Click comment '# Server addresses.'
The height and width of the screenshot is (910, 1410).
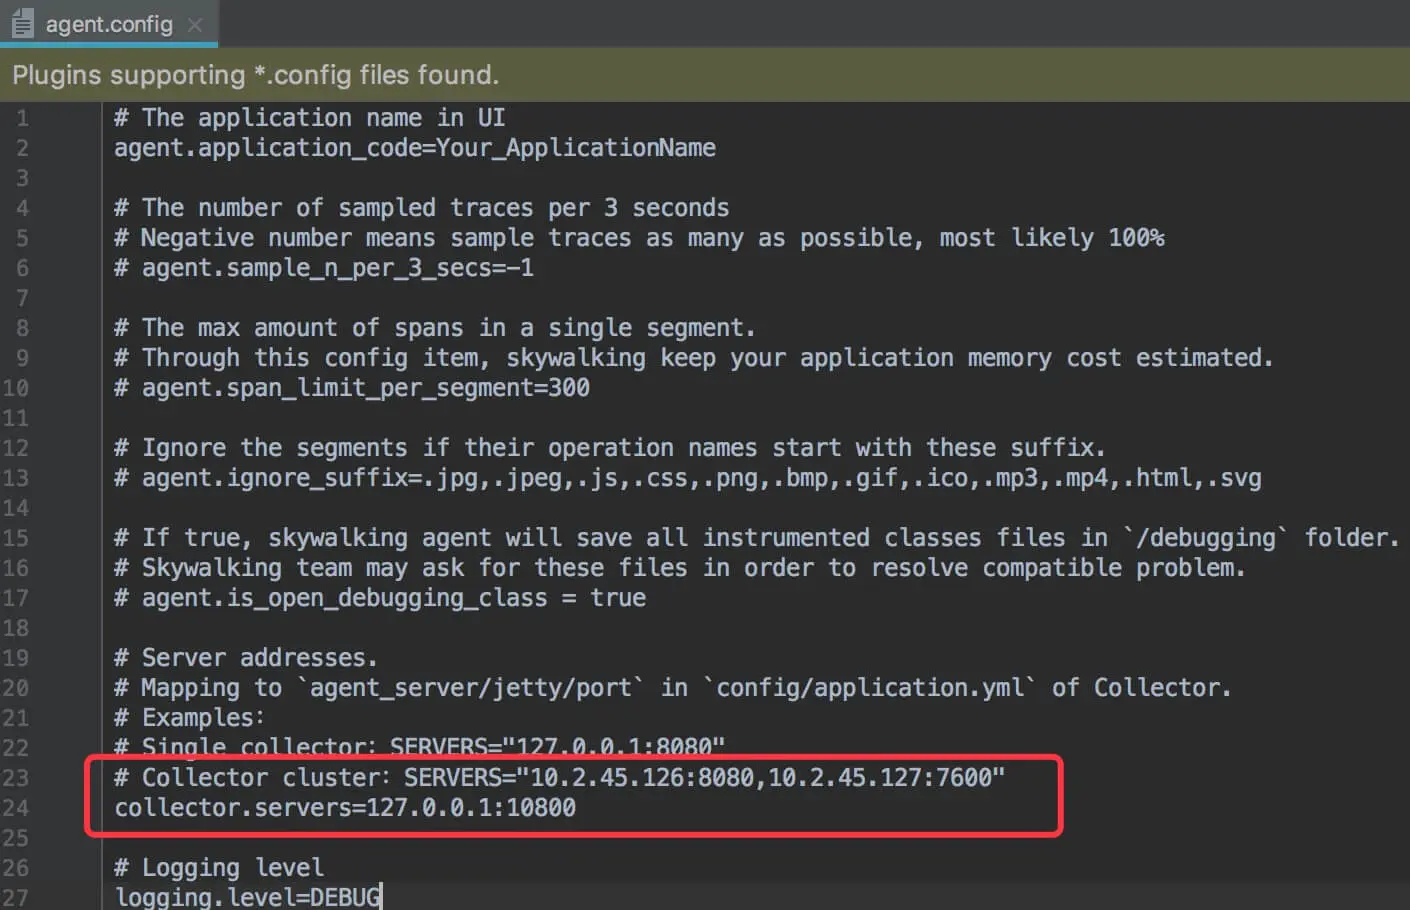pos(245,658)
